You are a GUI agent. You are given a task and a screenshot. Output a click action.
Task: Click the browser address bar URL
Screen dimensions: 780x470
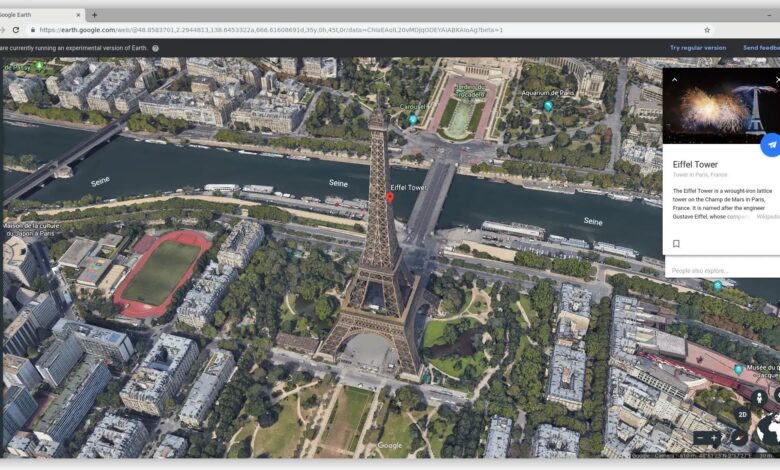pyautogui.click(x=271, y=30)
